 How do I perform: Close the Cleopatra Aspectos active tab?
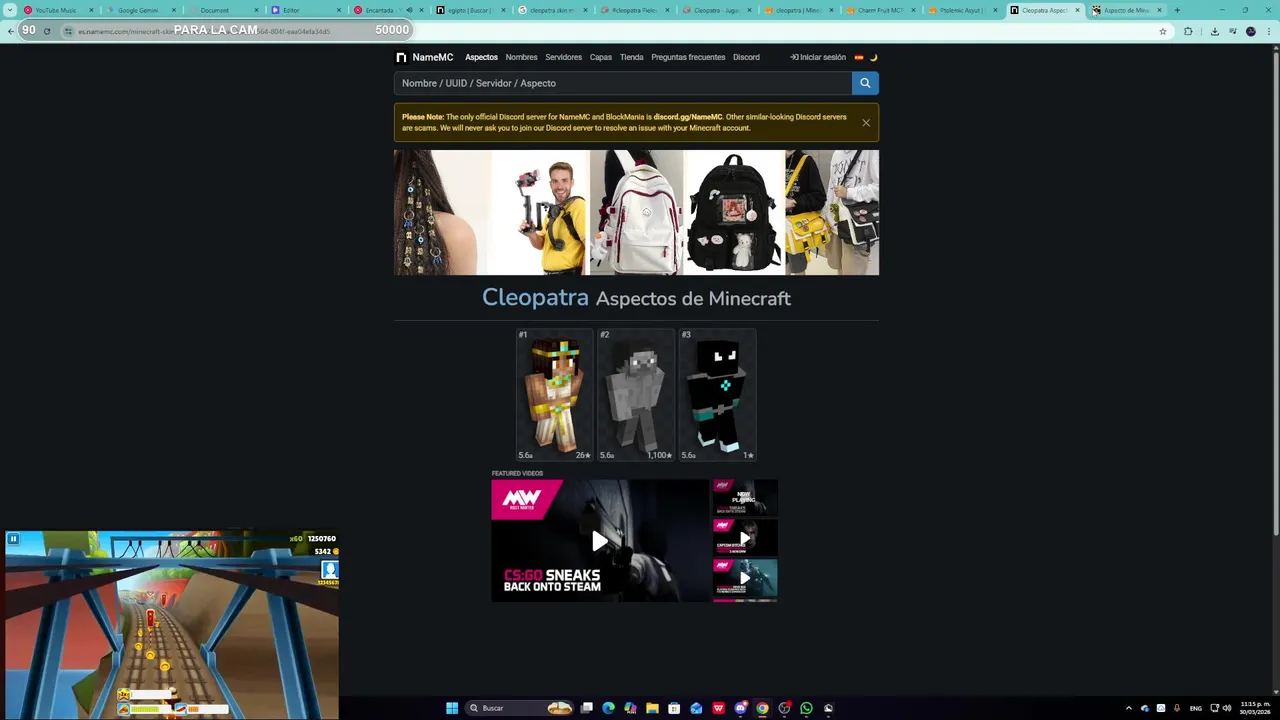point(1077,10)
